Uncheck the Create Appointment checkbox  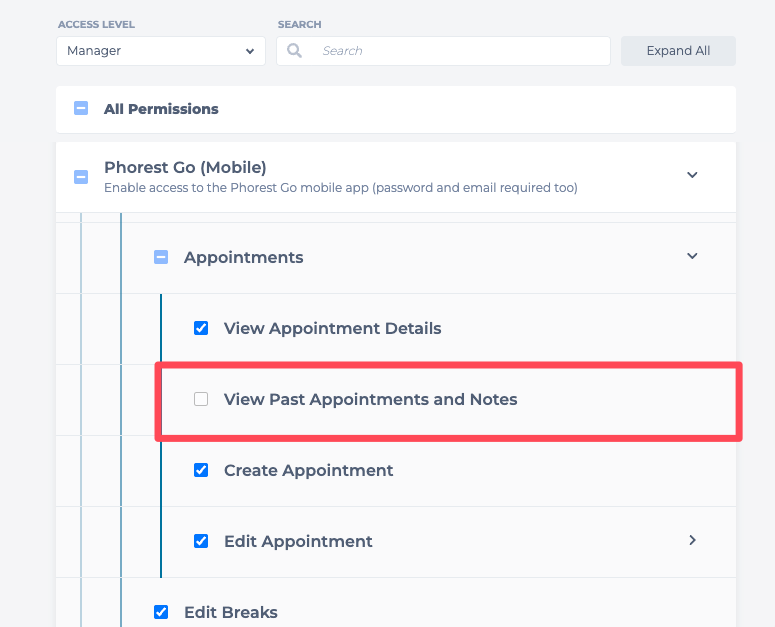[201, 470]
